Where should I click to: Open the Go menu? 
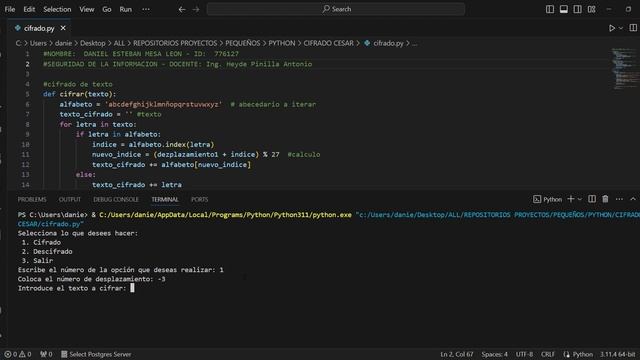(107, 9)
